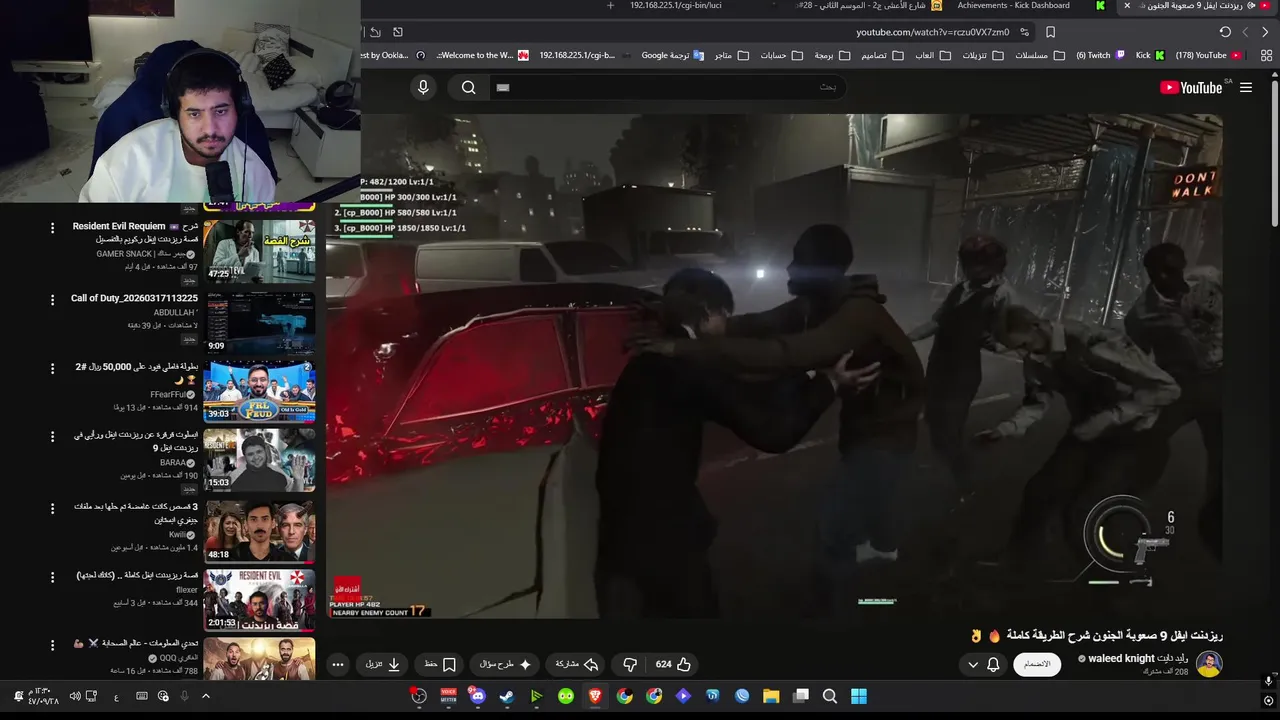Dislike the video using thumbs-down
Image resolution: width=1280 pixels, height=720 pixels.
[x=630, y=664]
